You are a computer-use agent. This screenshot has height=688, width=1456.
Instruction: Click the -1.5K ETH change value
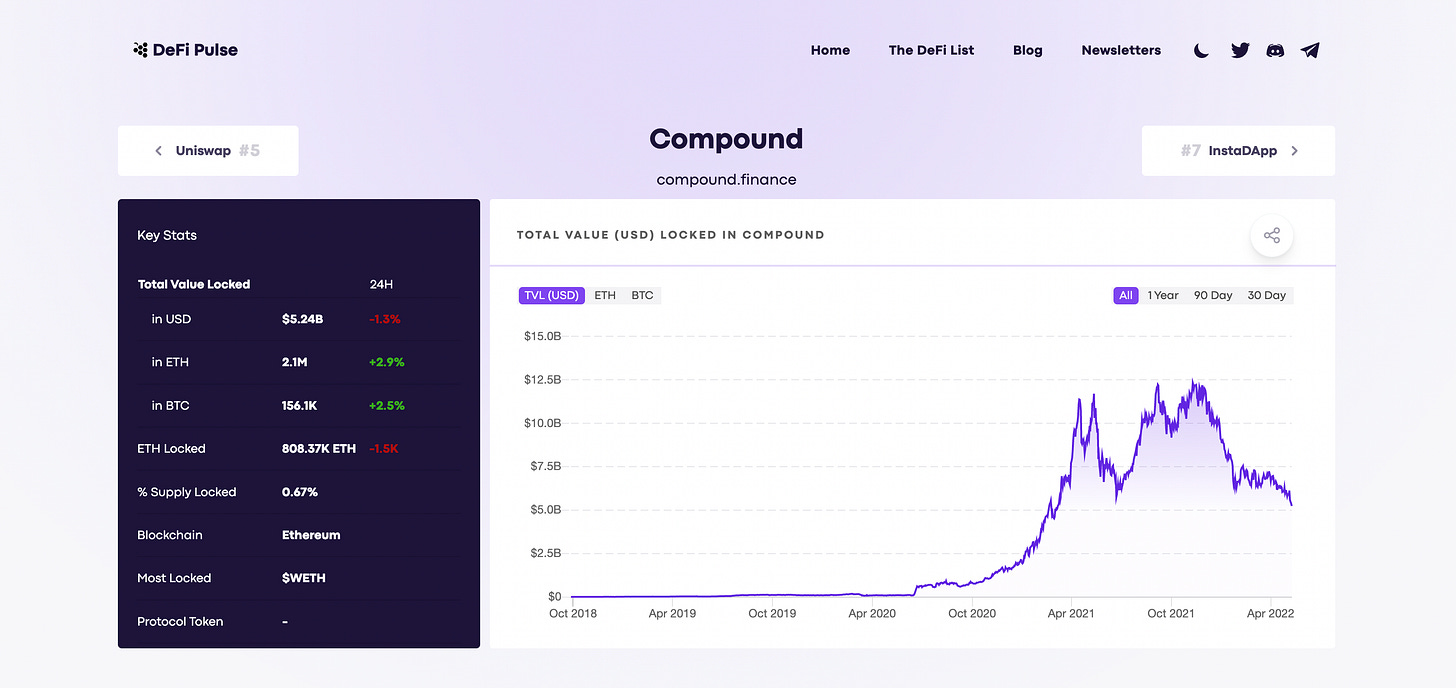384,449
